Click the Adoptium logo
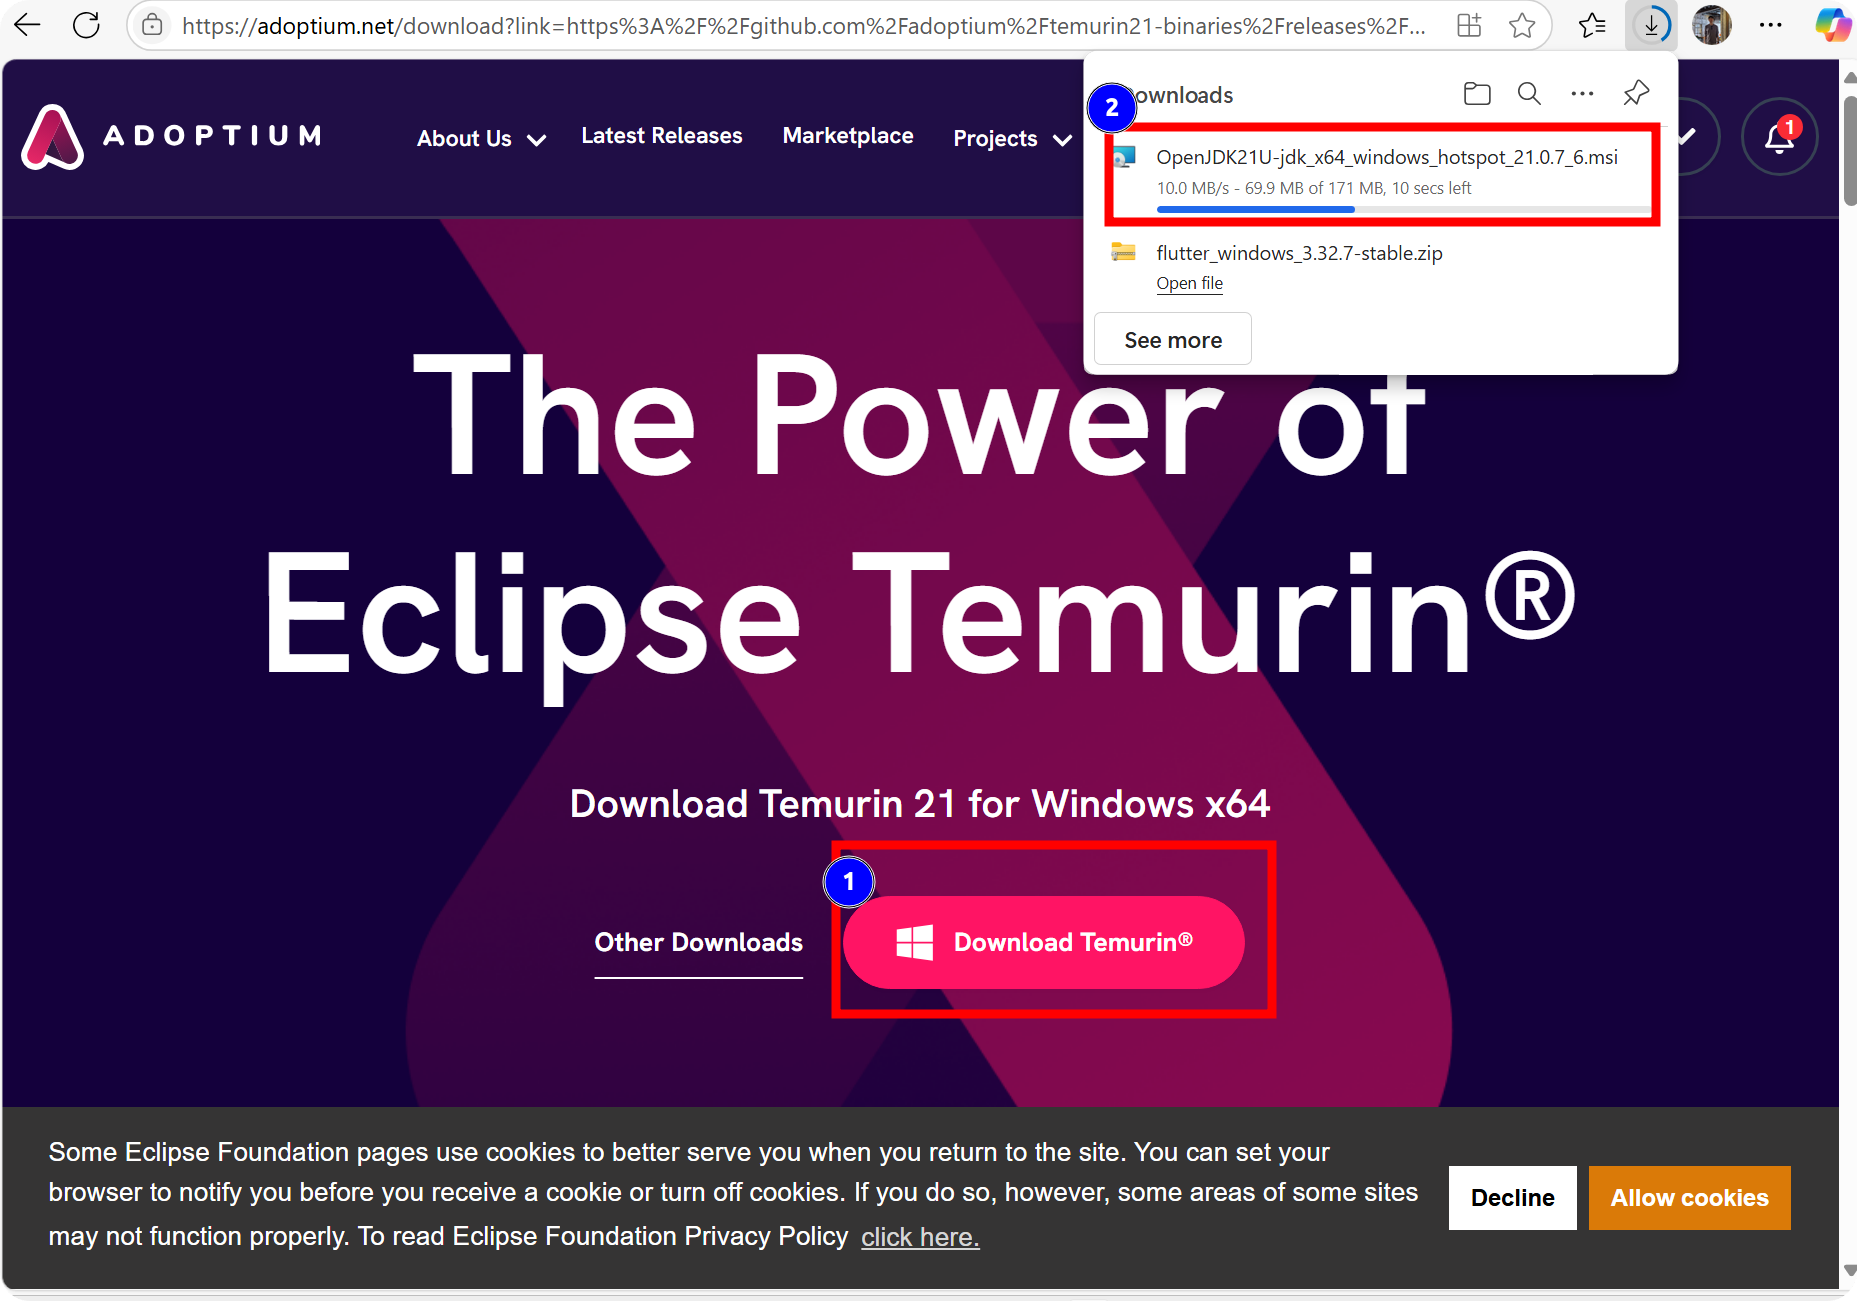This screenshot has width=1857, height=1301. point(172,136)
